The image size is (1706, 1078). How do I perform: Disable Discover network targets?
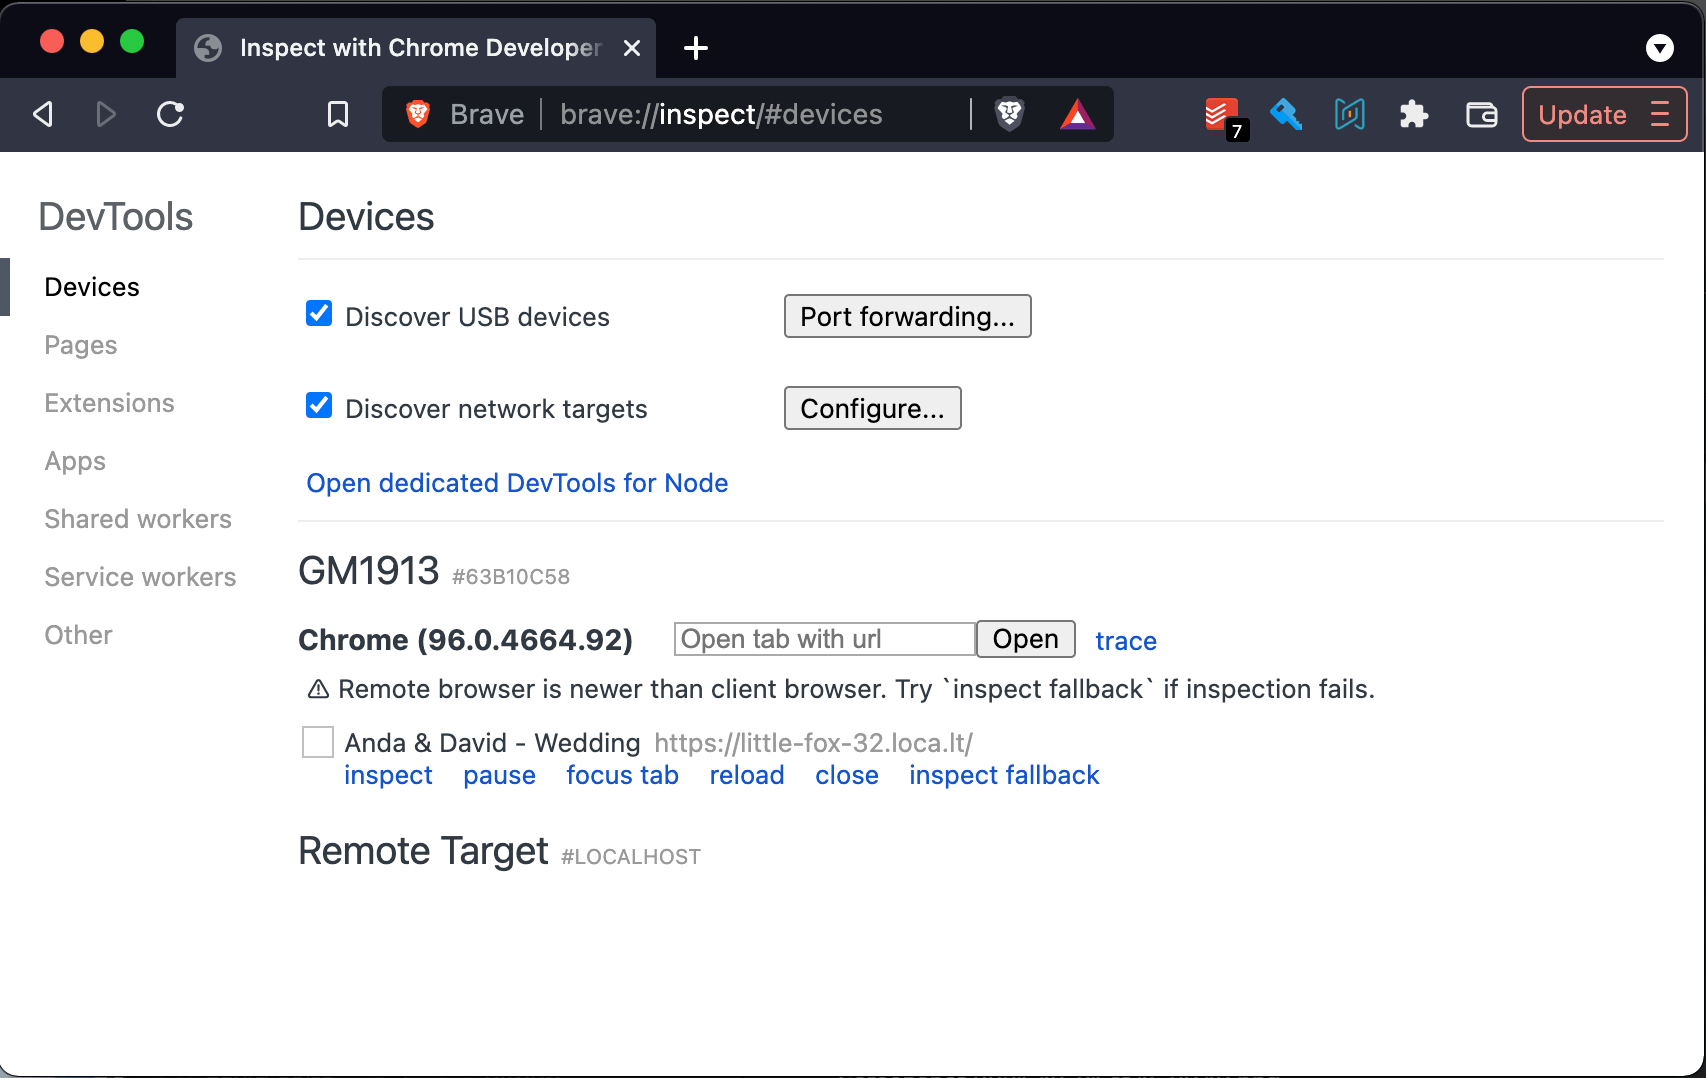(x=318, y=405)
